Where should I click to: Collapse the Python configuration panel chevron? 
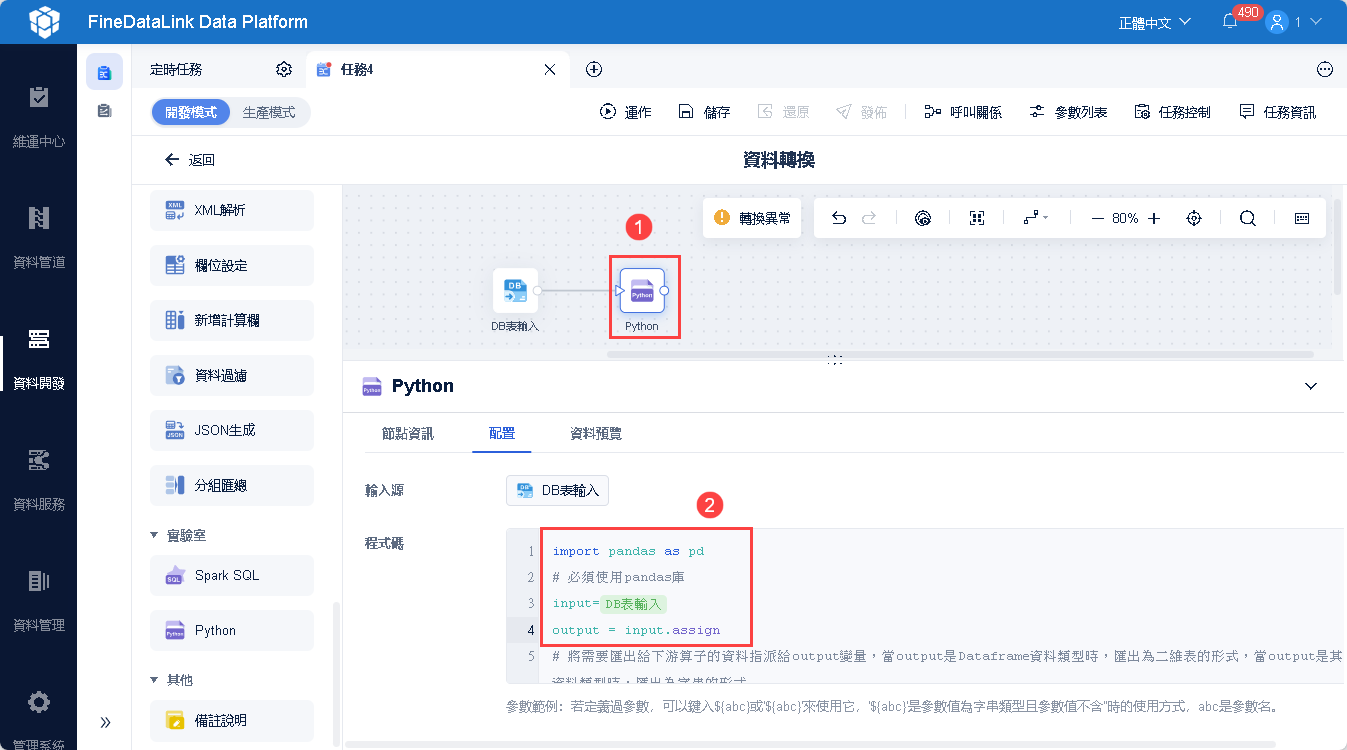click(x=1312, y=386)
